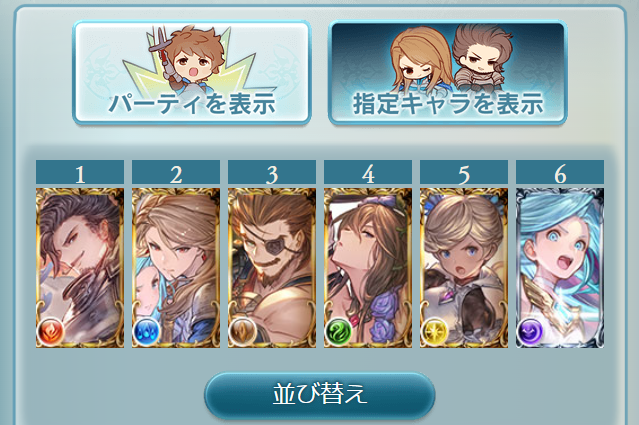Image resolution: width=639 pixels, height=425 pixels.
Task: Click slot number 3 header
Action: (272, 172)
